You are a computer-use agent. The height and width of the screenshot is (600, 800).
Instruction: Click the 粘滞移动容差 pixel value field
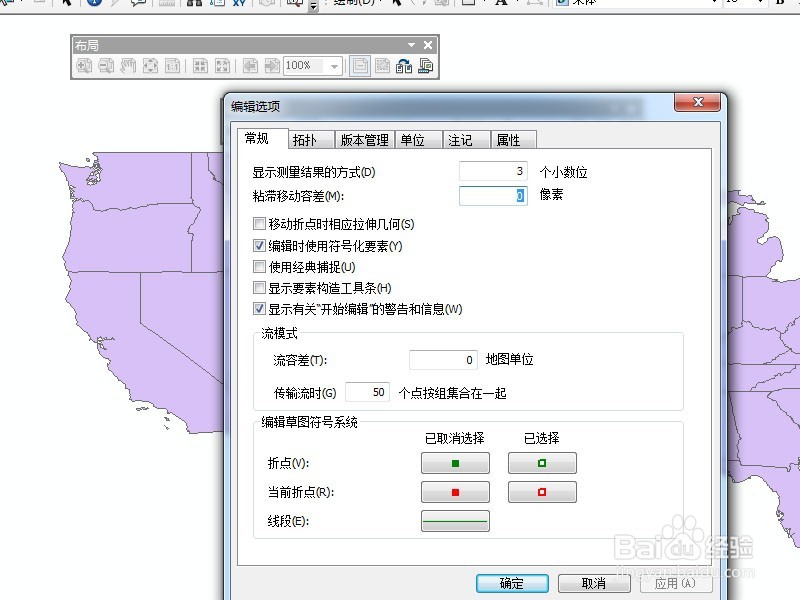pos(493,196)
